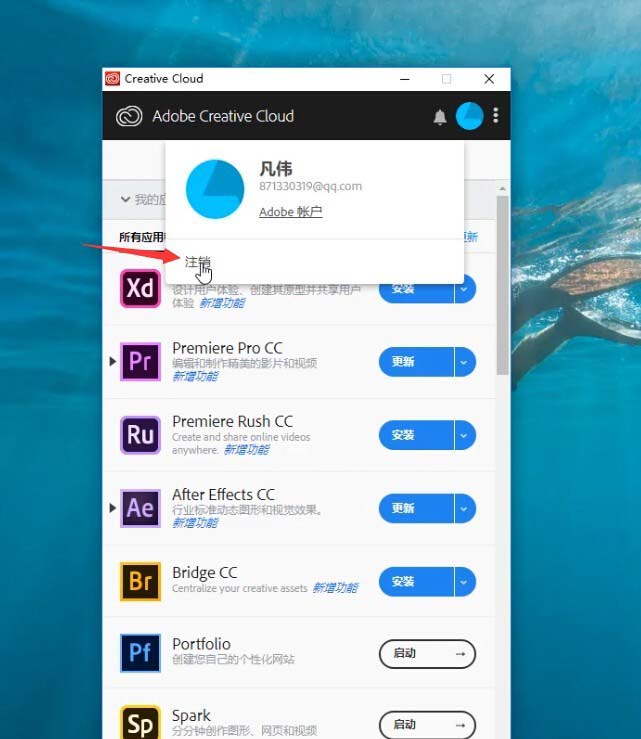
Task: Open the notifications bell icon
Action: point(440,116)
